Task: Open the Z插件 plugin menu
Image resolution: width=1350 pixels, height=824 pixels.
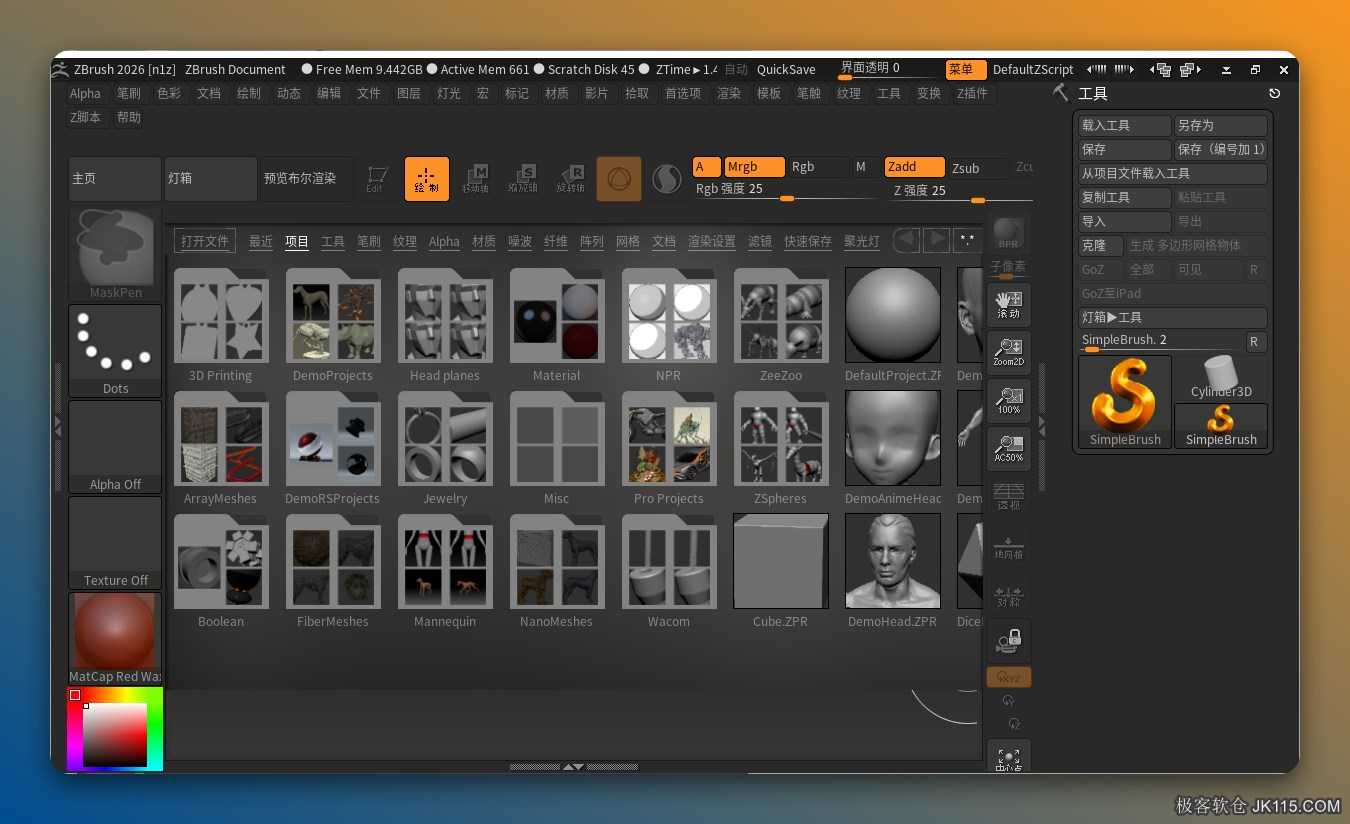Action: pos(972,93)
